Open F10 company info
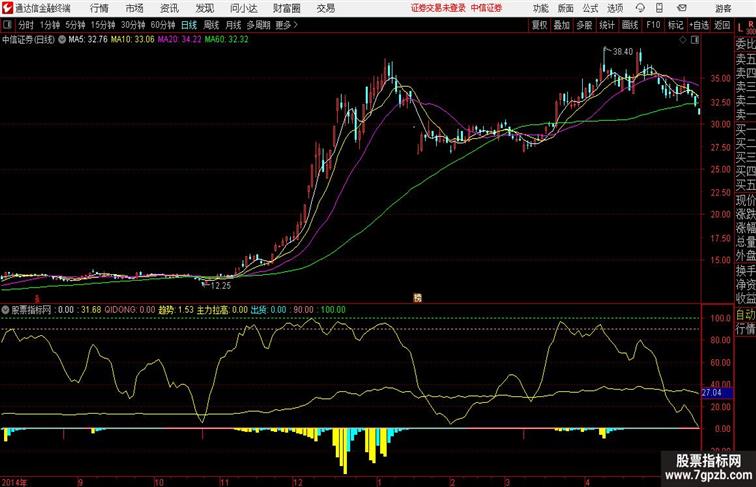 pos(653,25)
